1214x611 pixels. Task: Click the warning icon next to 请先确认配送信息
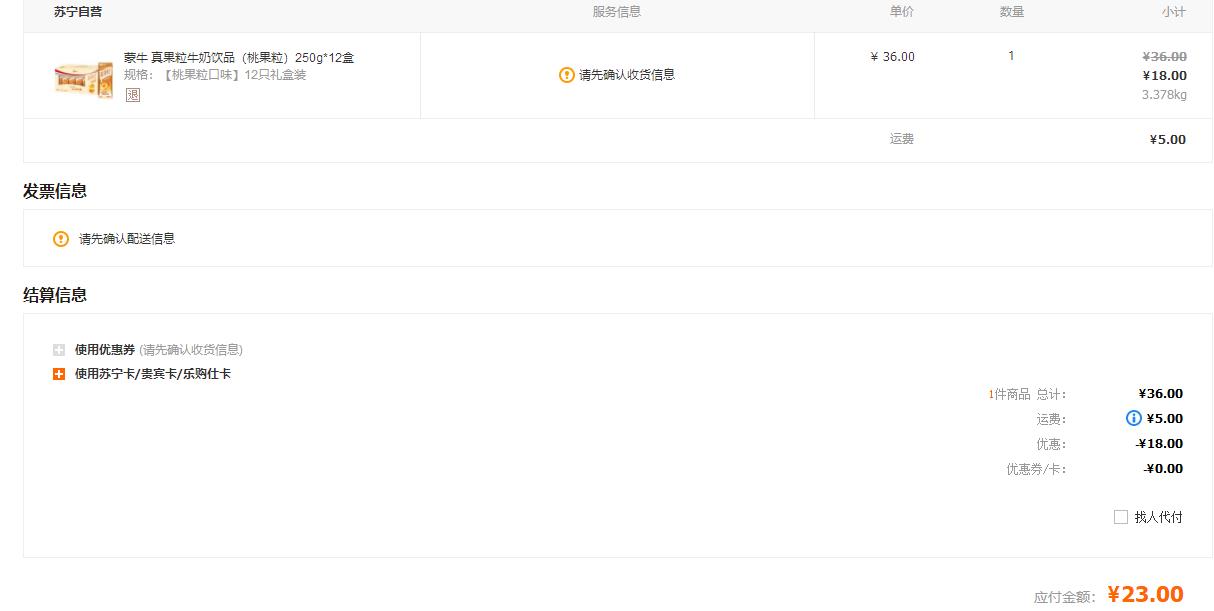[61, 239]
